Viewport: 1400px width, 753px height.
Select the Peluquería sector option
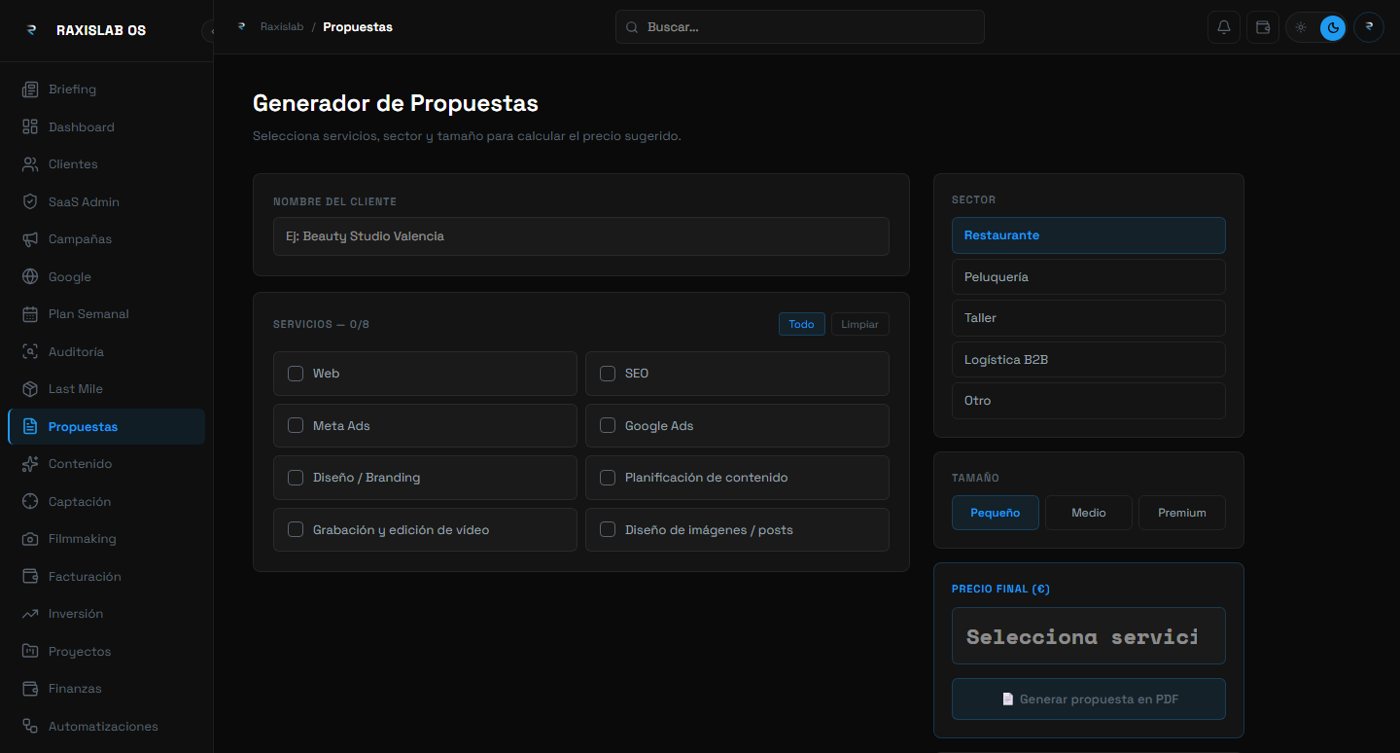pos(1089,277)
